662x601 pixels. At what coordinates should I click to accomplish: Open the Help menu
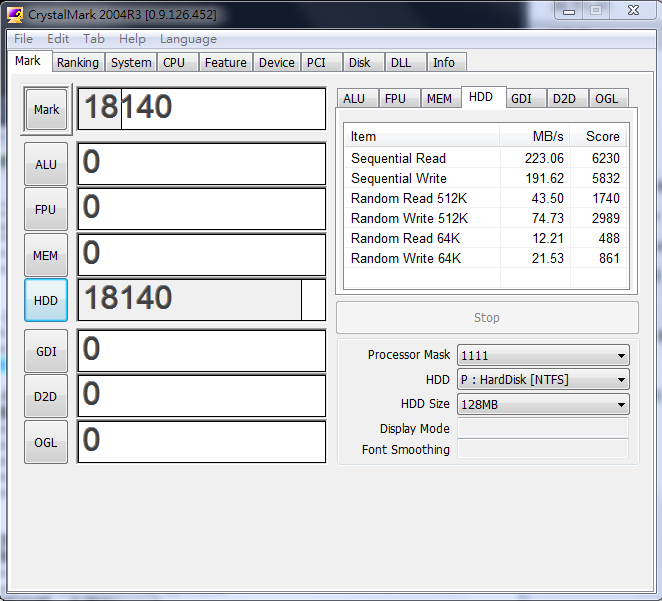pyautogui.click(x=132, y=39)
